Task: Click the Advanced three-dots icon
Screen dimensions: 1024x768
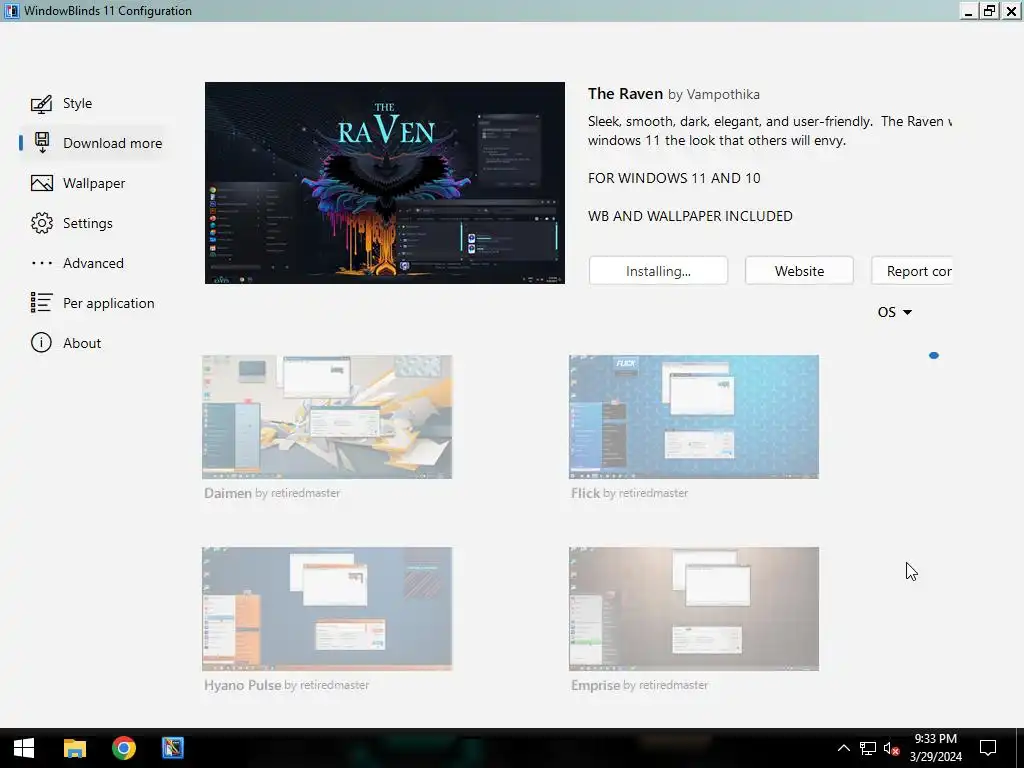Action: pos(42,263)
